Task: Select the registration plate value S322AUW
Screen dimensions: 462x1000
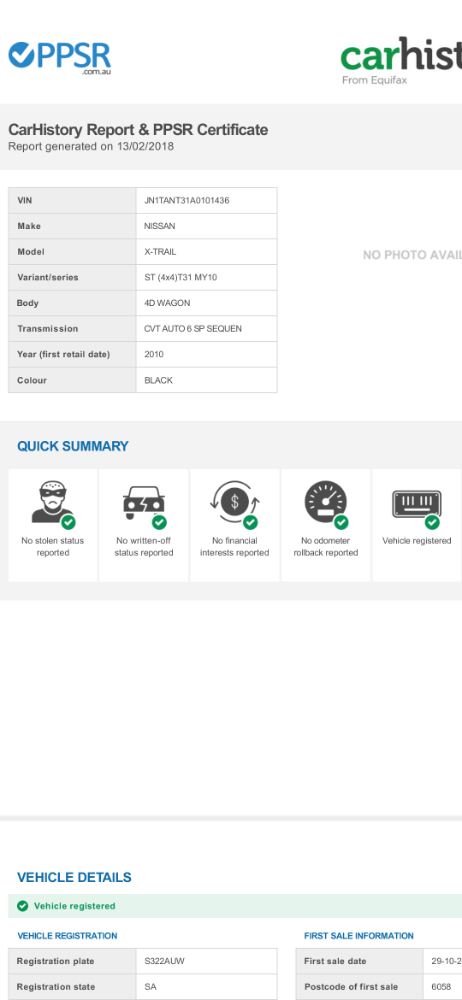Action: pyautogui.click(x=165, y=961)
